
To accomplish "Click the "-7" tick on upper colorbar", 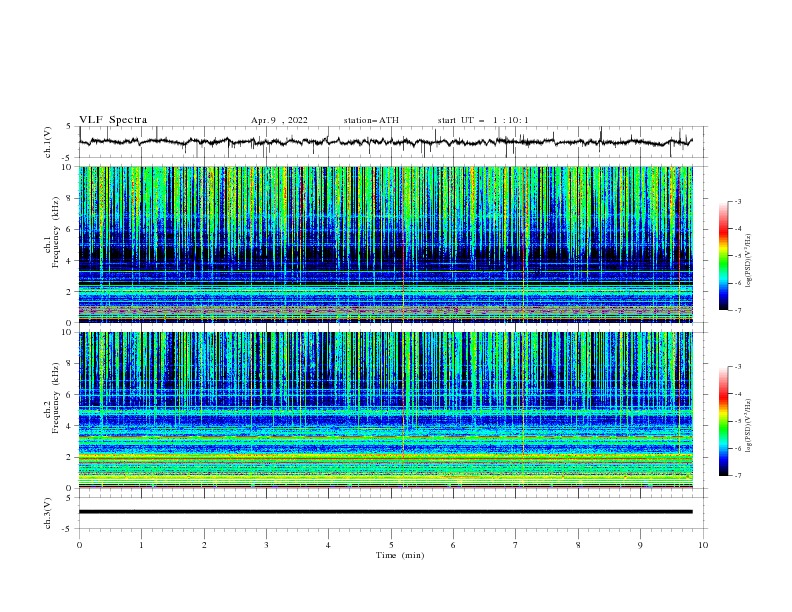I will pos(738,311).
